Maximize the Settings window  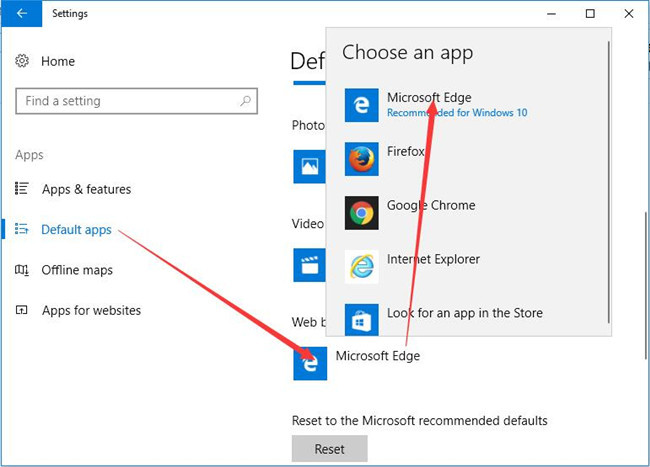click(590, 14)
